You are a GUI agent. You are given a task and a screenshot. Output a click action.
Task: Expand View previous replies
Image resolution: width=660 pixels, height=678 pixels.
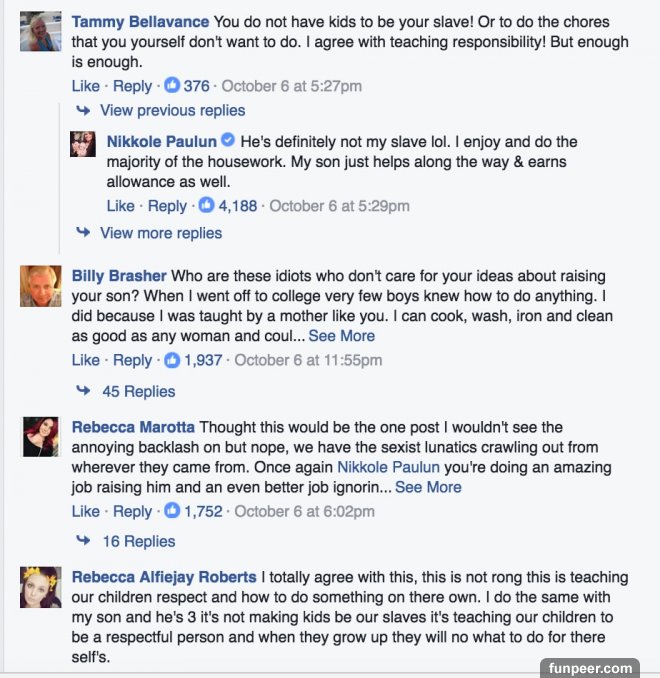click(x=172, y=110)
